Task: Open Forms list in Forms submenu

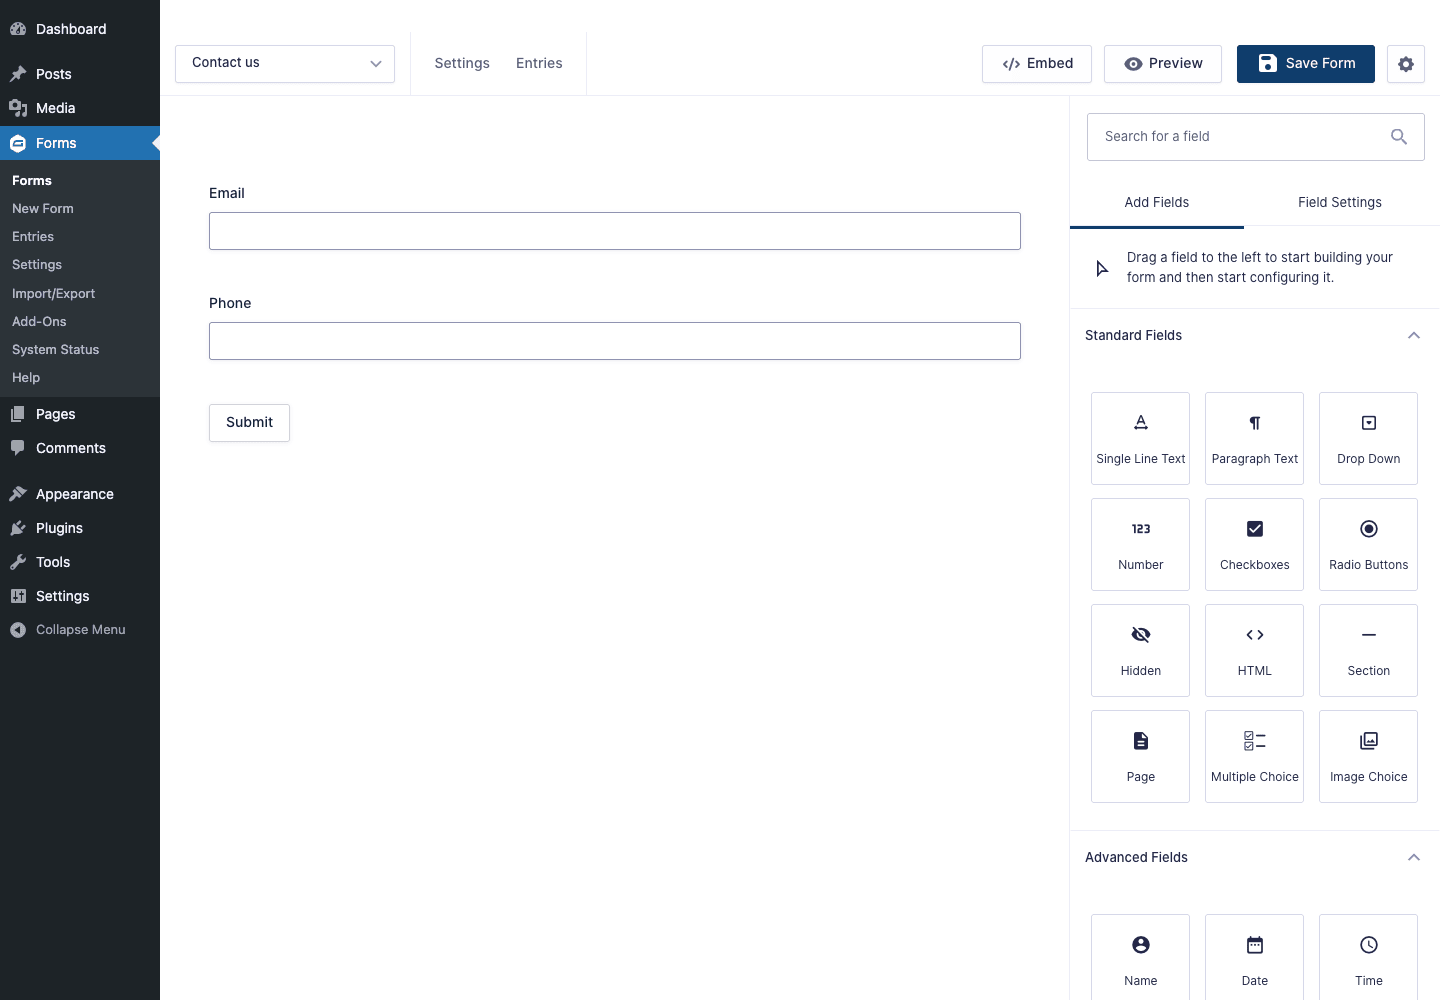Action: pyautogui.click(x=80, y=181)
